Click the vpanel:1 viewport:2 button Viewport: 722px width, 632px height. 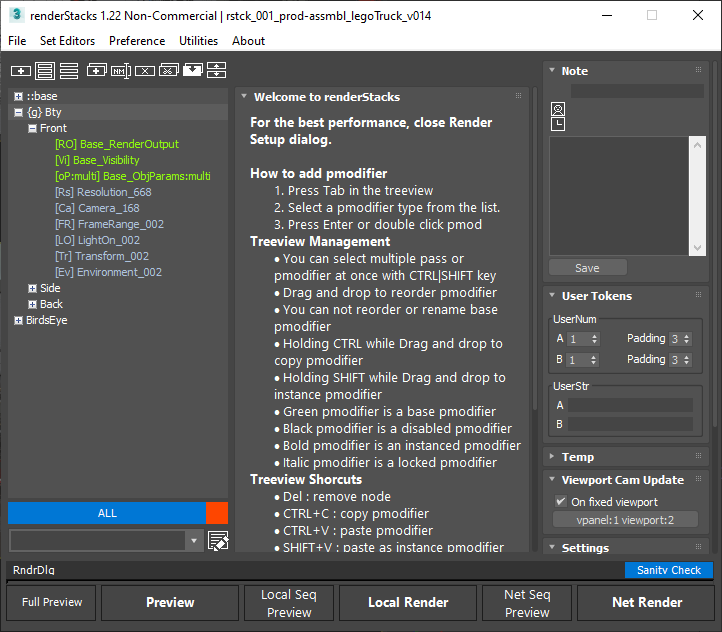click(x=625, y=520)
